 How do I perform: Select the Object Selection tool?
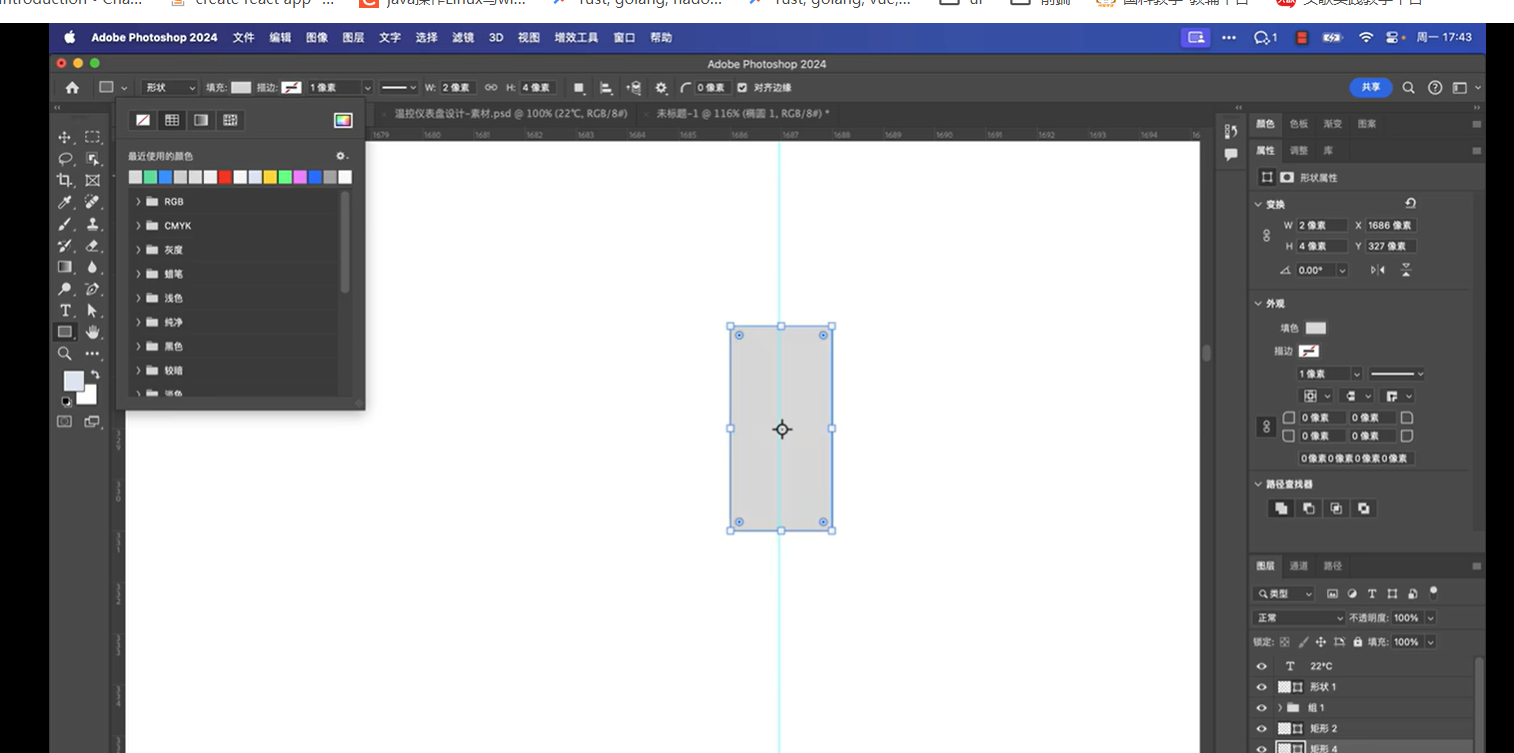coord(93,159)
